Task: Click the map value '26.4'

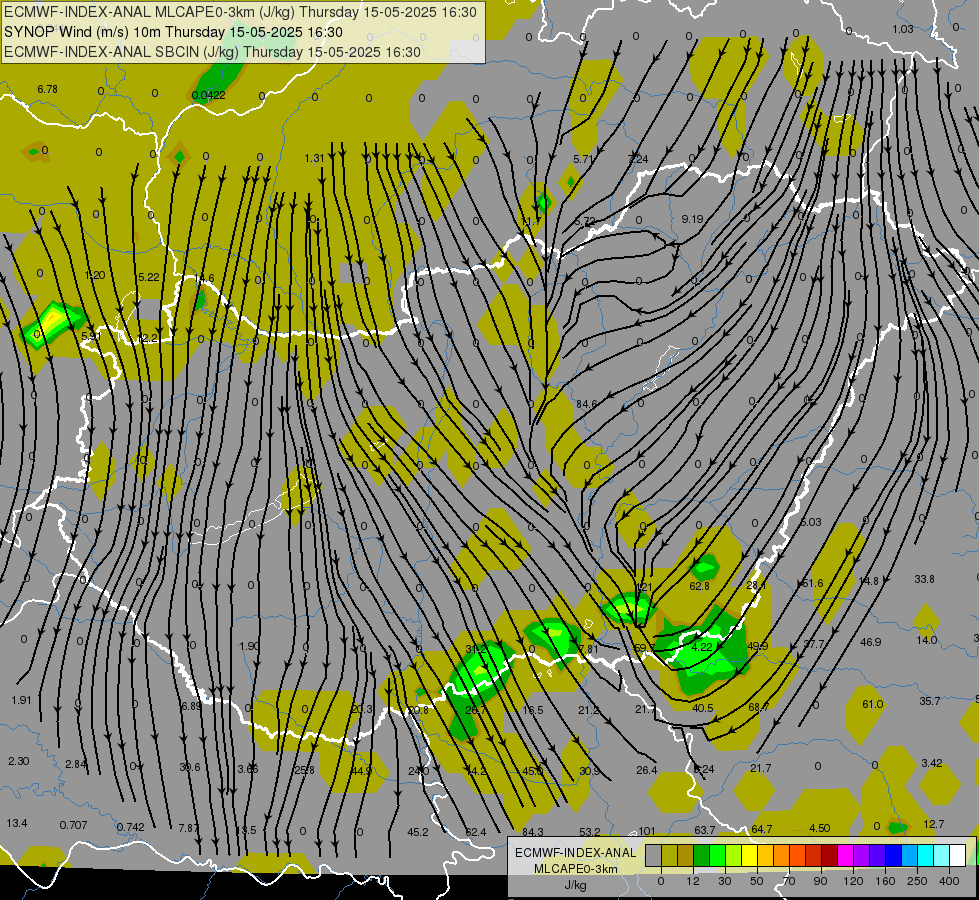Action: click(646, 770)
